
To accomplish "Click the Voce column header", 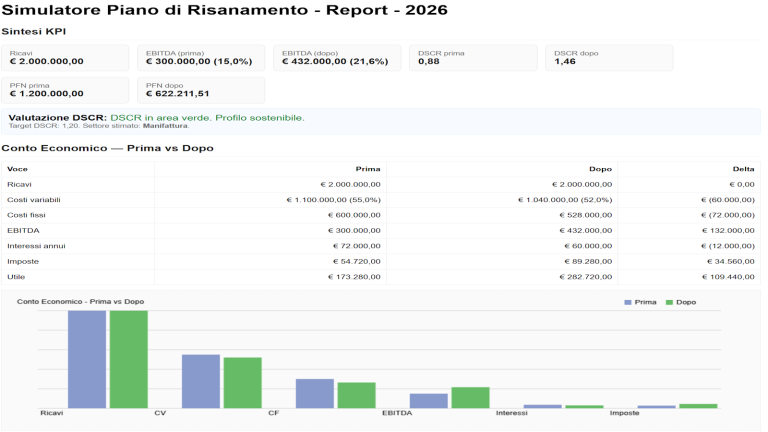I will pyautogui.click(x=18, y=169).
